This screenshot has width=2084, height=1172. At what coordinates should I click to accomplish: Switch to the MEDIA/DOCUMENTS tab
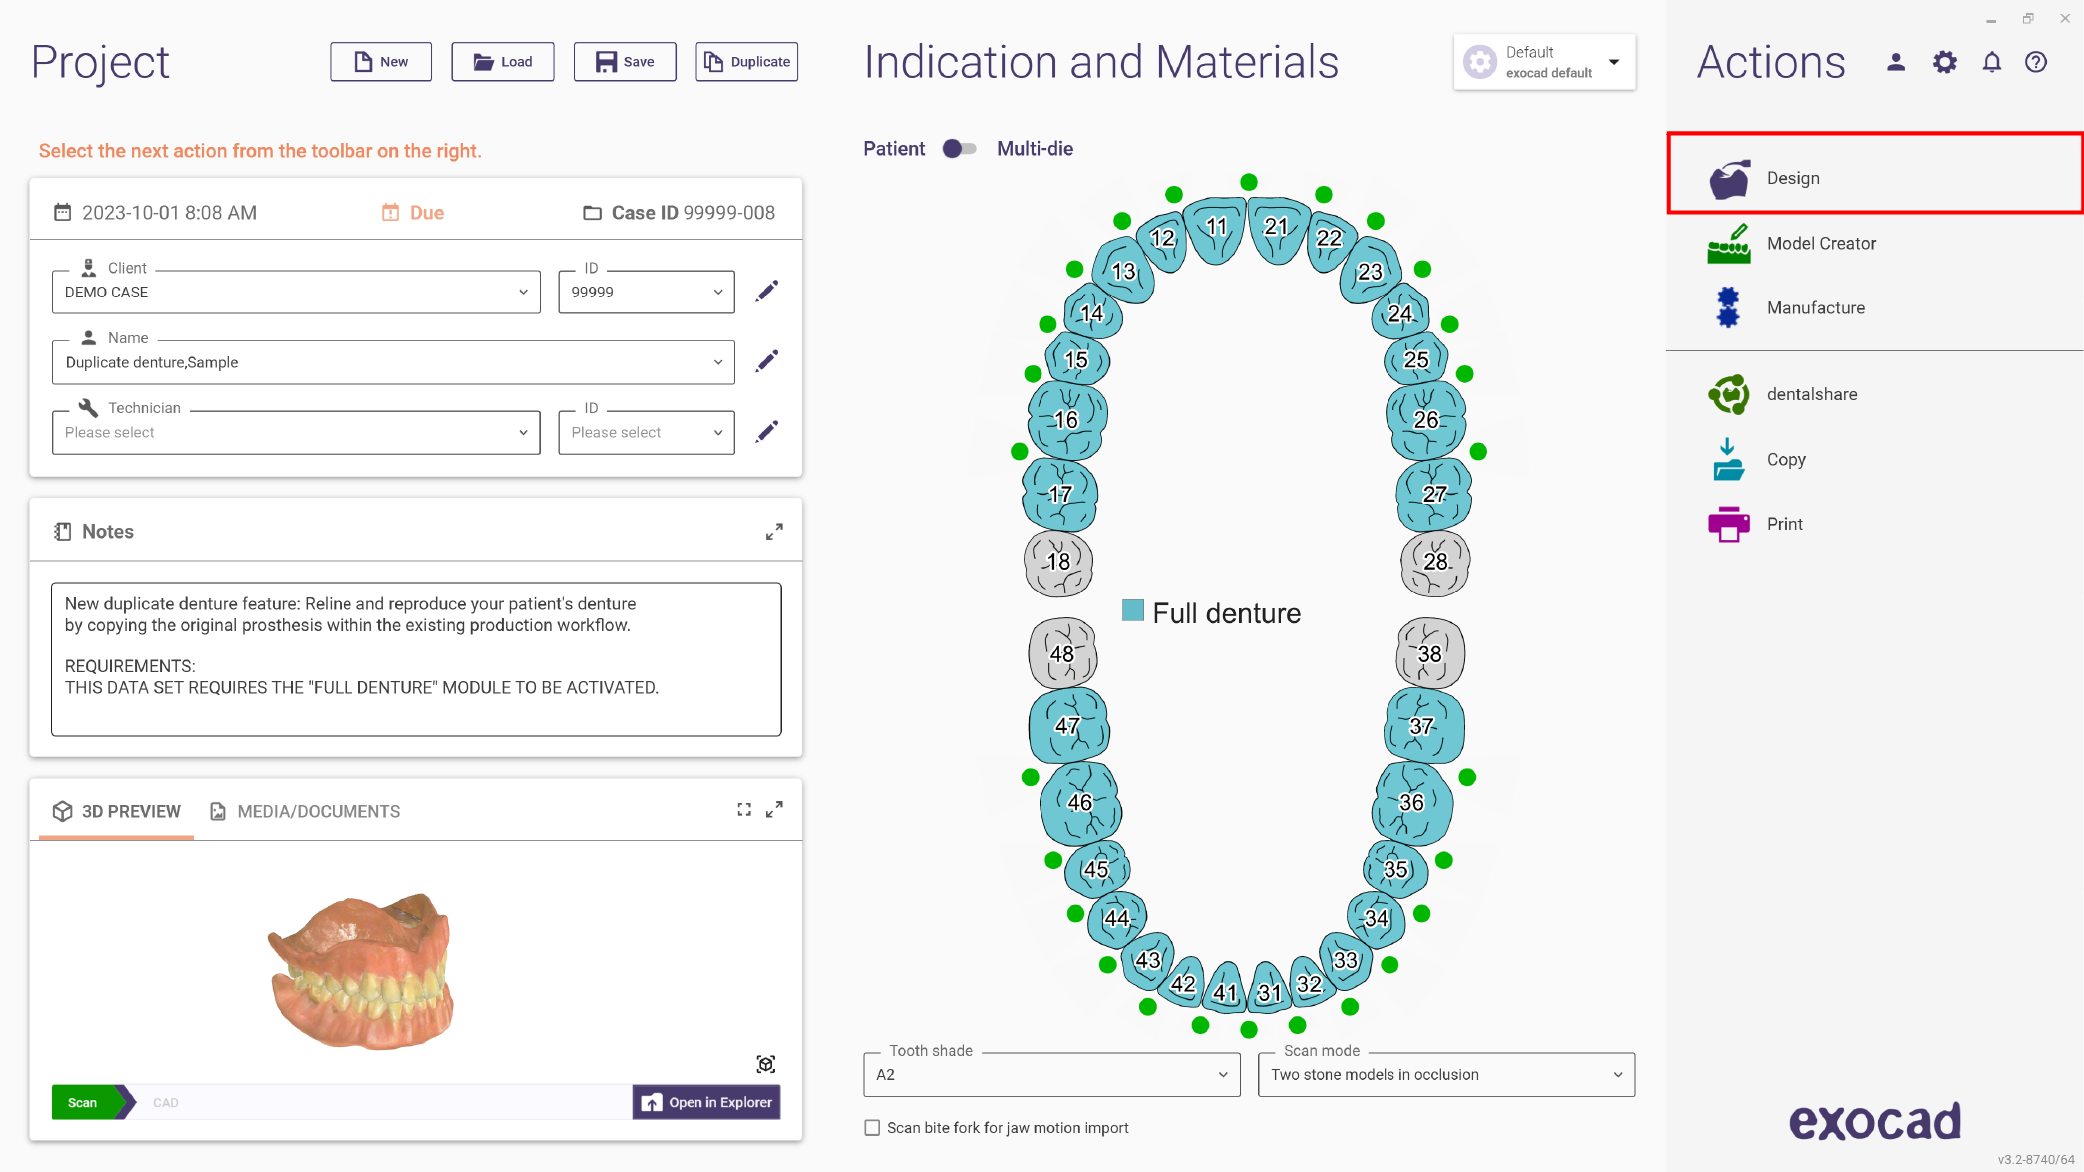click(x=305, y=811)
